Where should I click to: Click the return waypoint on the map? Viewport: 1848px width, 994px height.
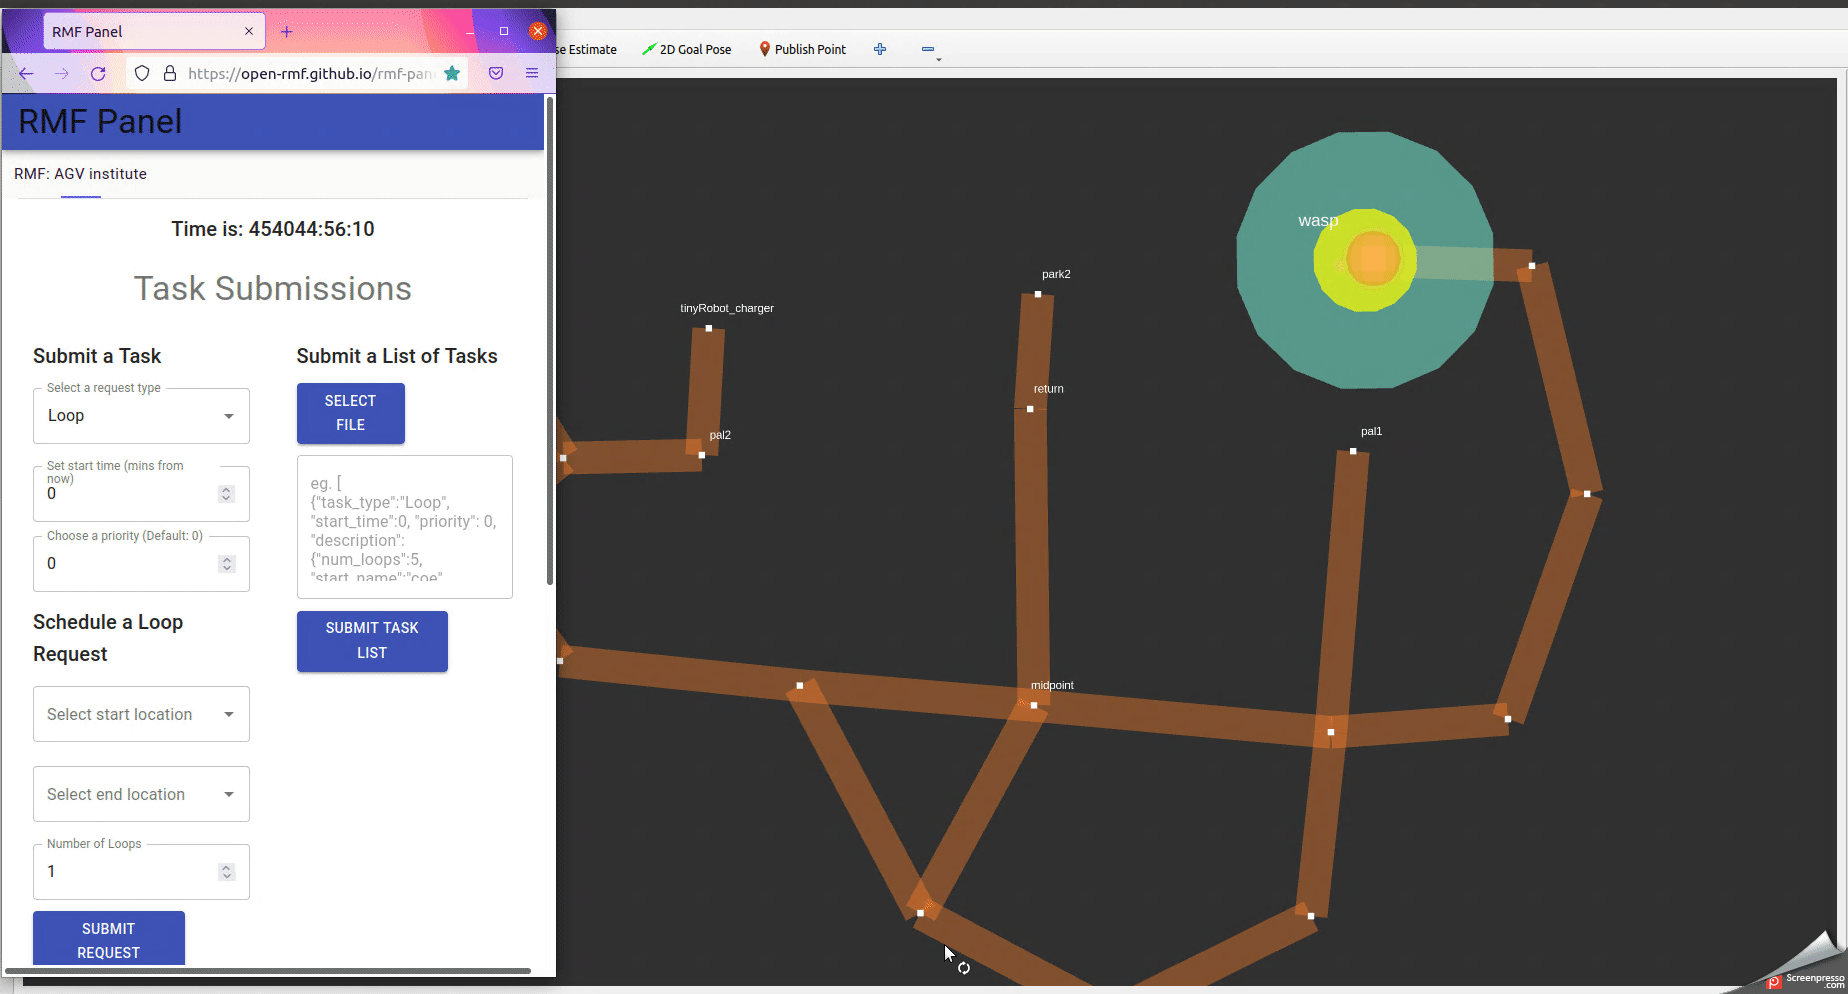[1030, 409]
